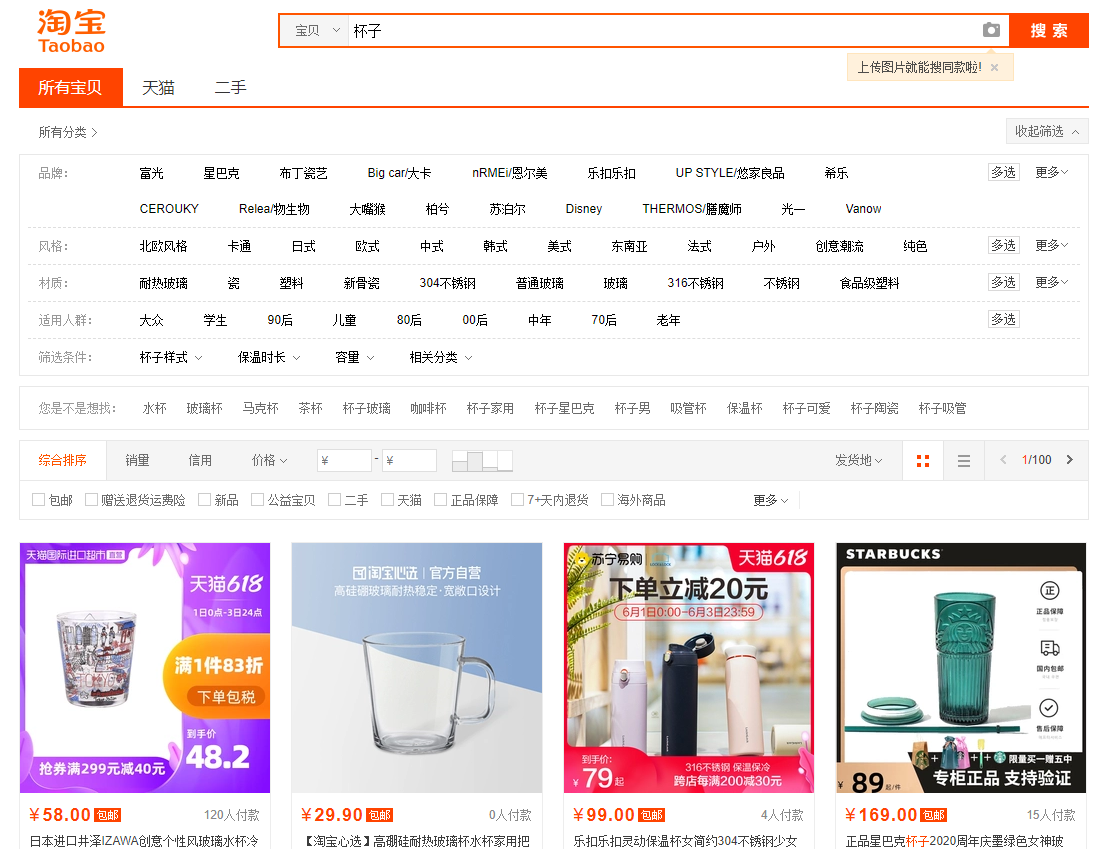Check 7+天内退货 checkbox

[x=517, y=500]
